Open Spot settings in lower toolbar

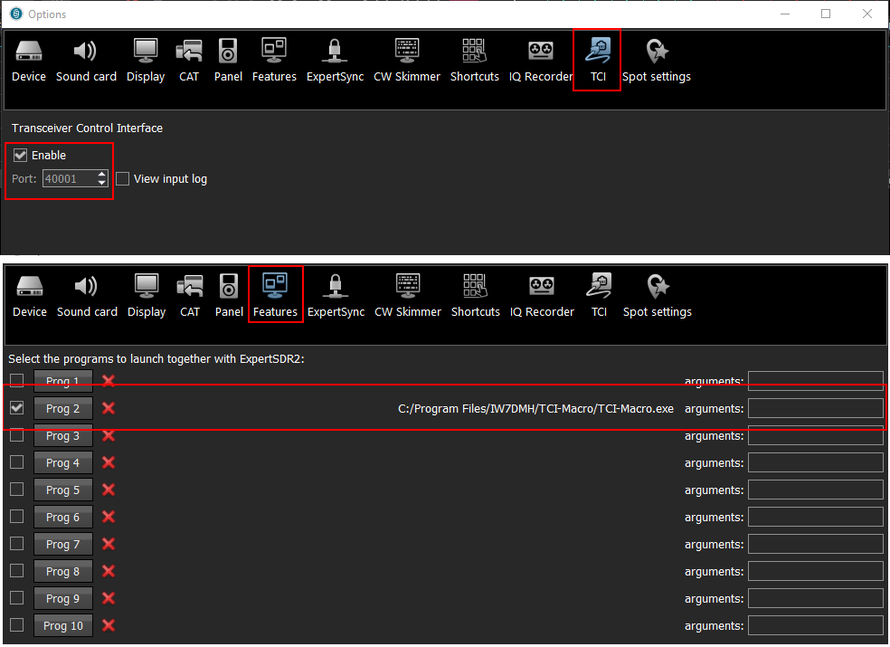(657, 296)
